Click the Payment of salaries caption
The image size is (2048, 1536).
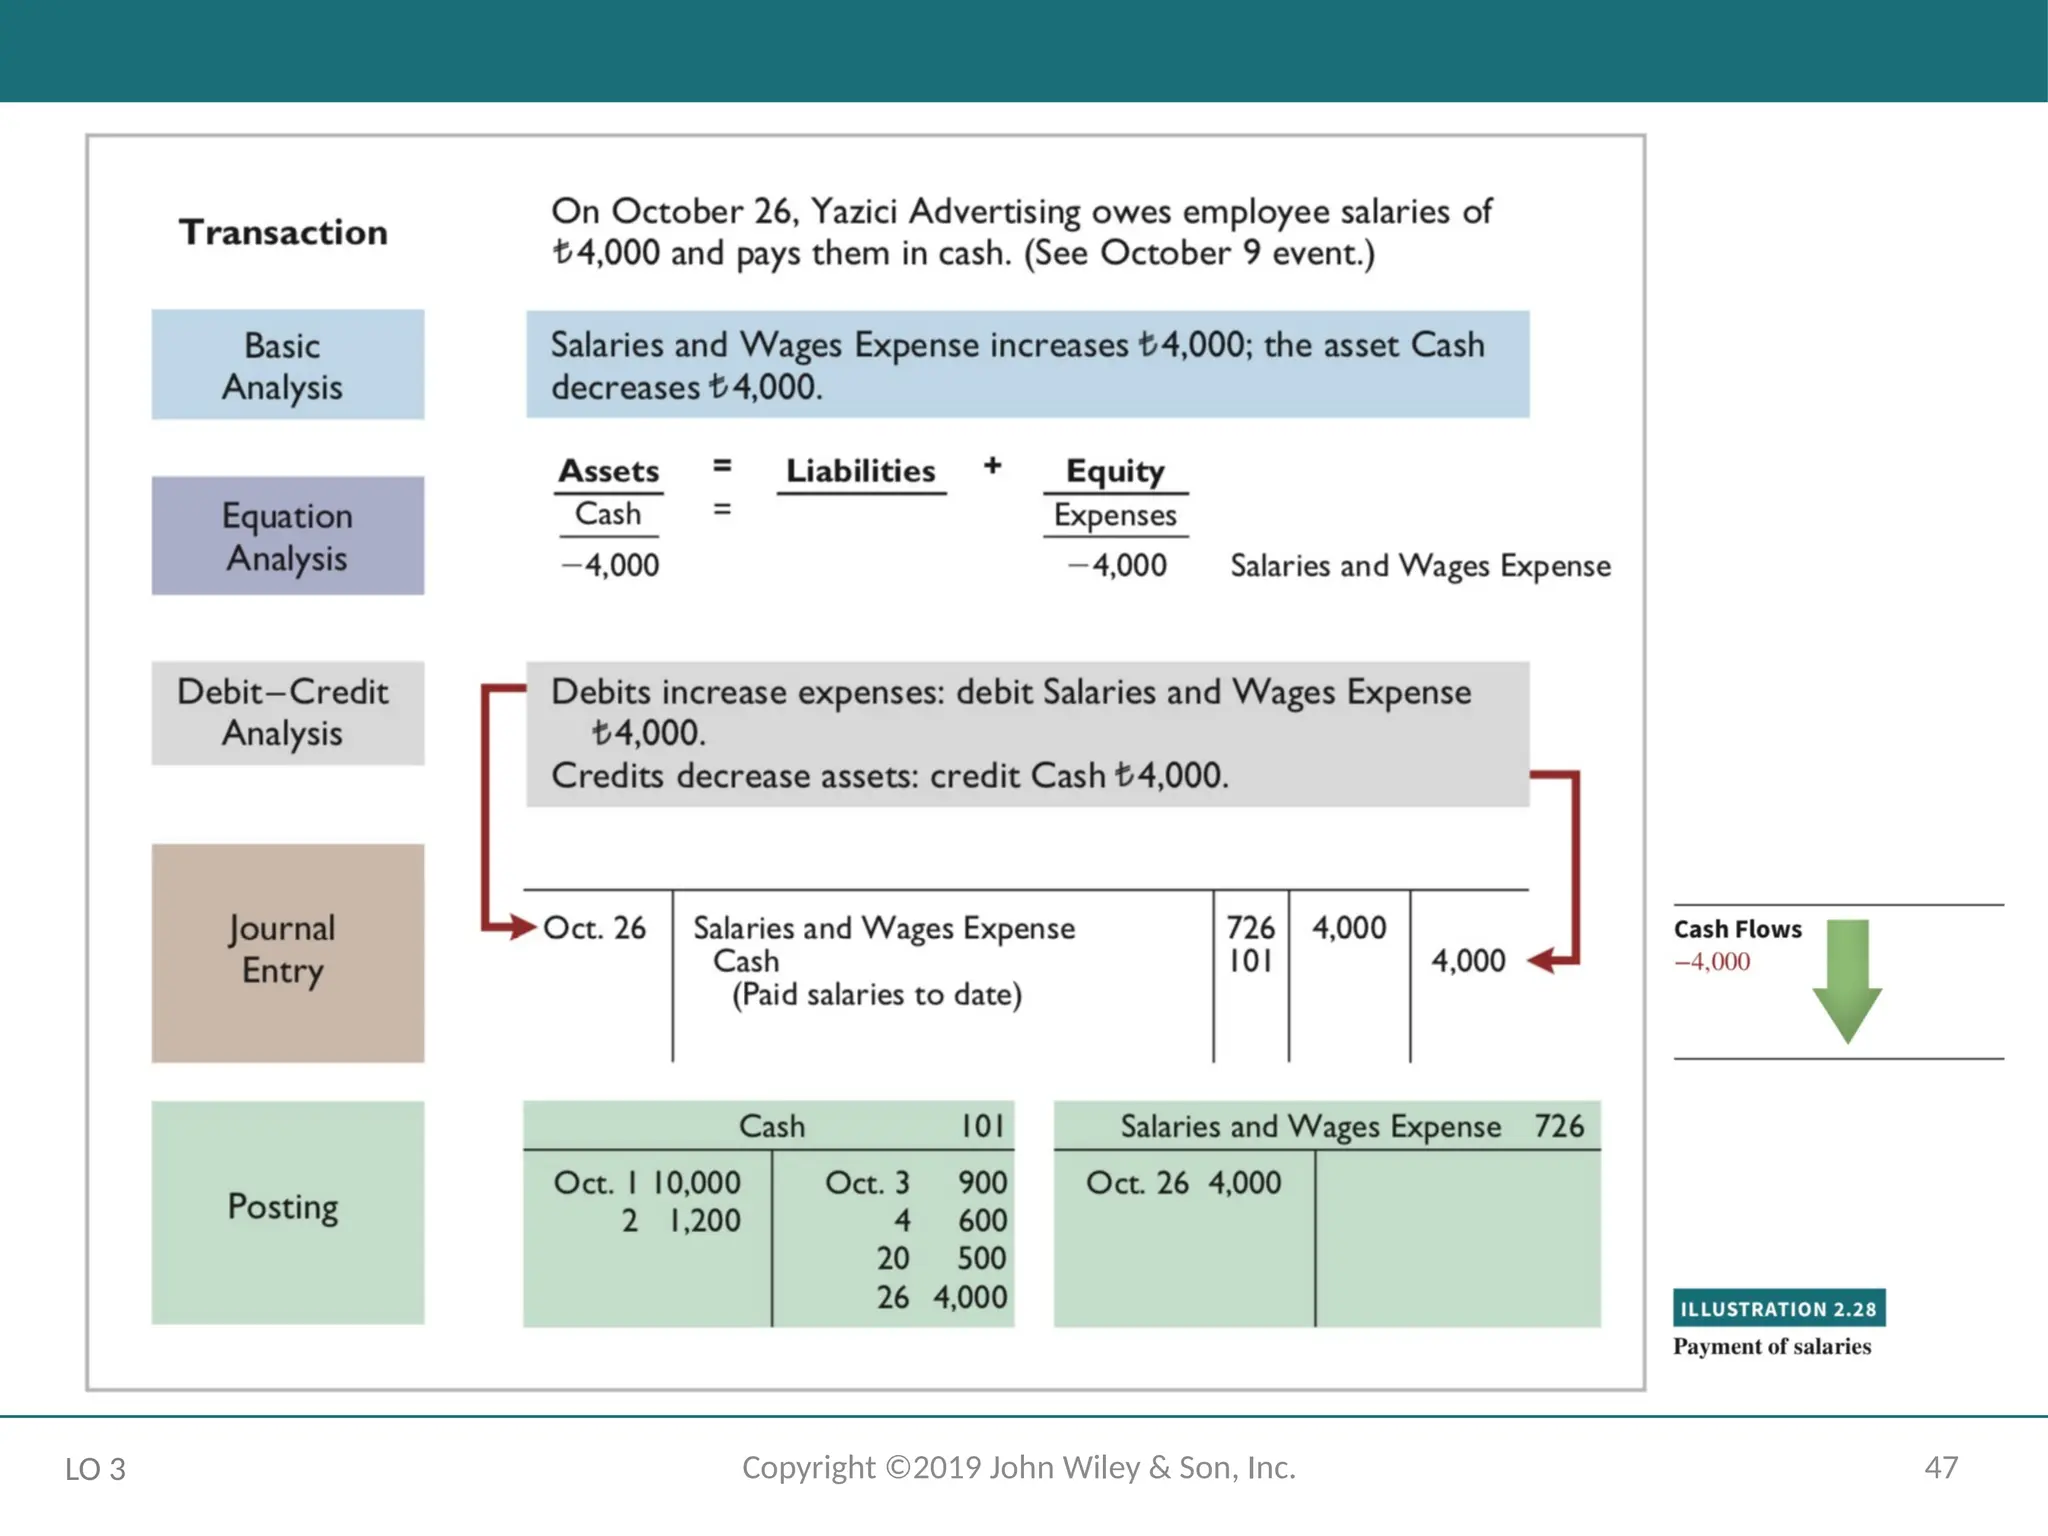pyautogui.click(x=1771, y=1346)
